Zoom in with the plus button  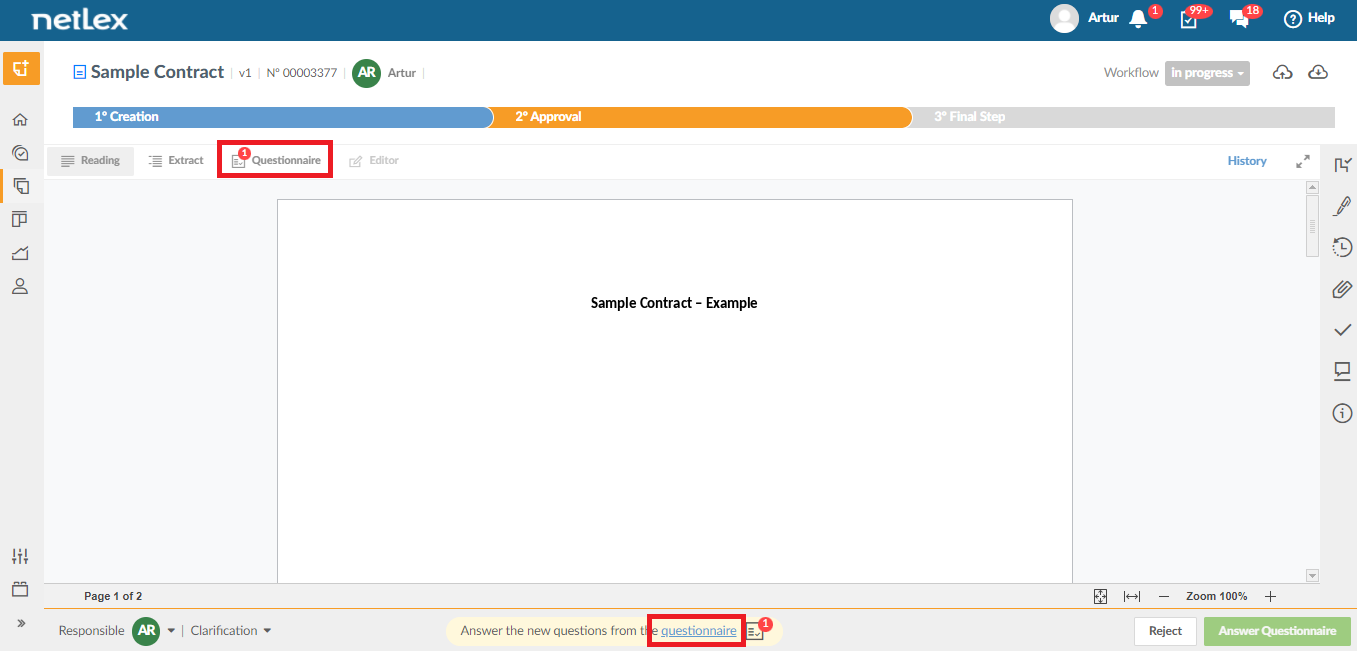pos(1270,596)
